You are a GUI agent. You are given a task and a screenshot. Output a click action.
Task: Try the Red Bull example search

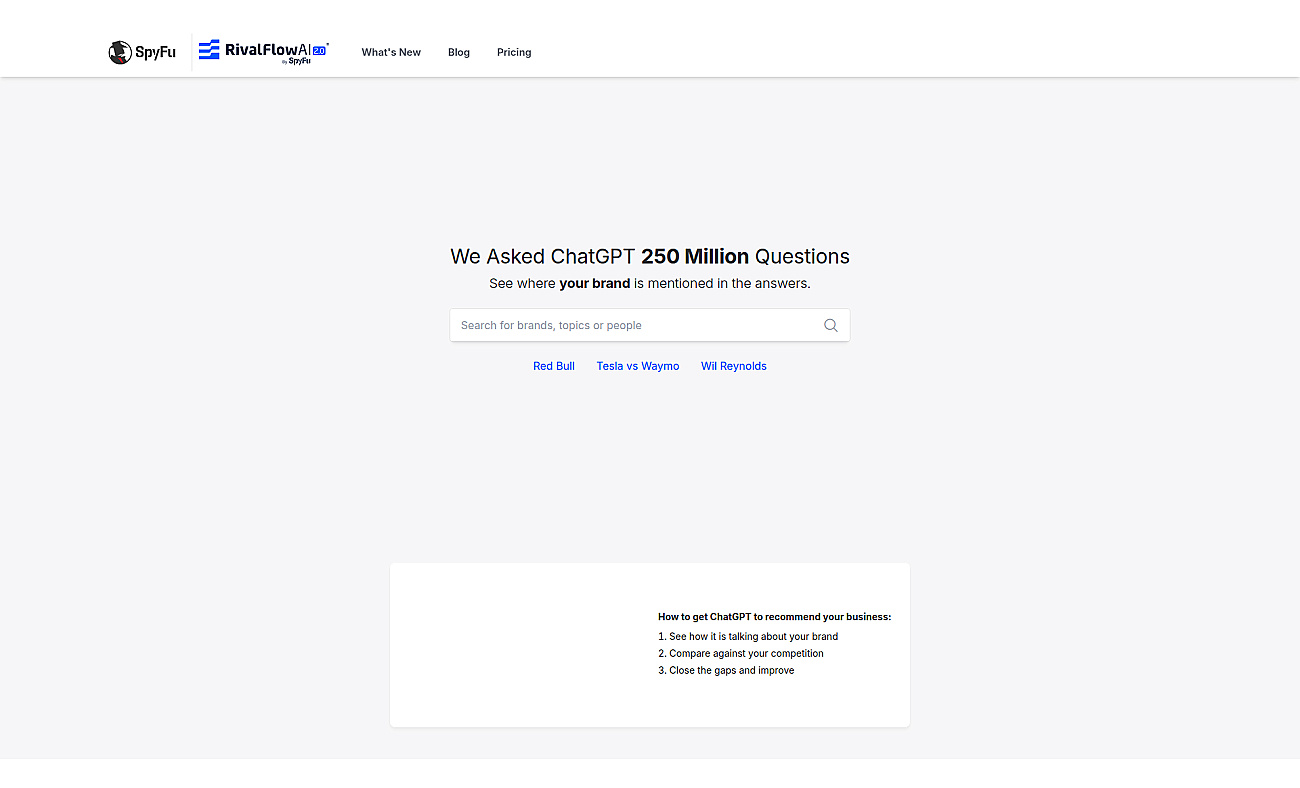[x=554, y=366]
